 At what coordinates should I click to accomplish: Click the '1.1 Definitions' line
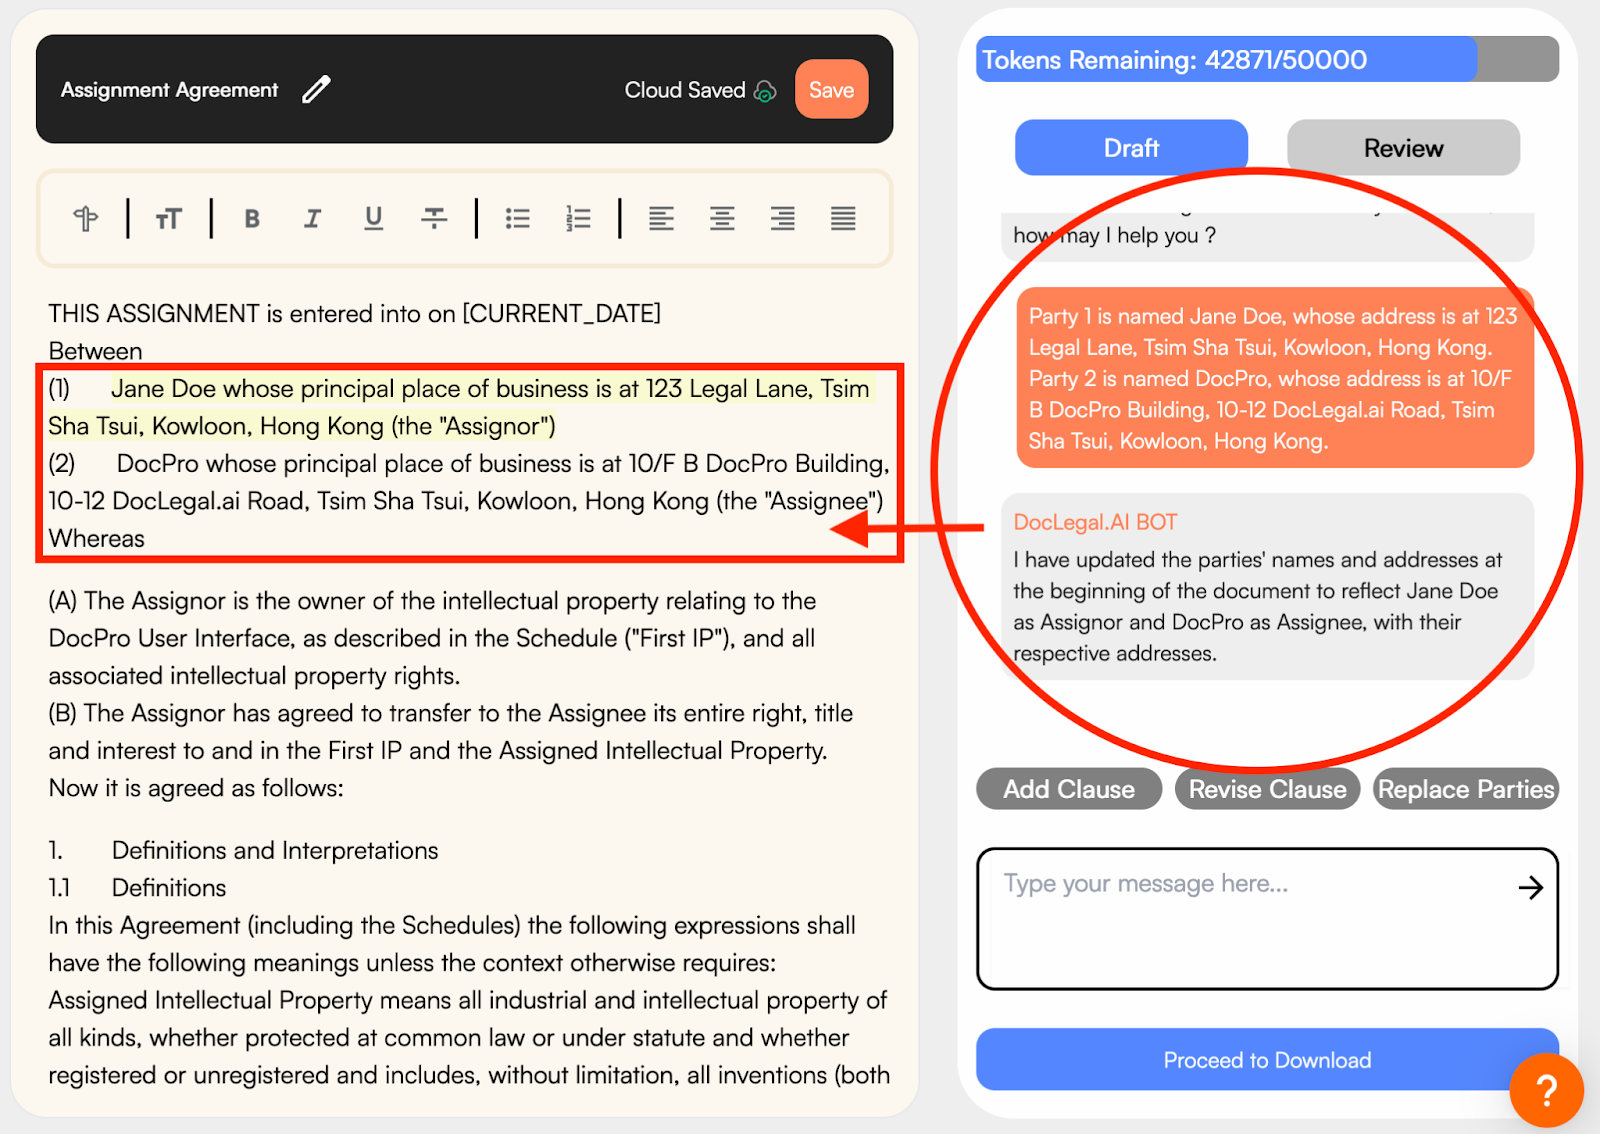138,888
